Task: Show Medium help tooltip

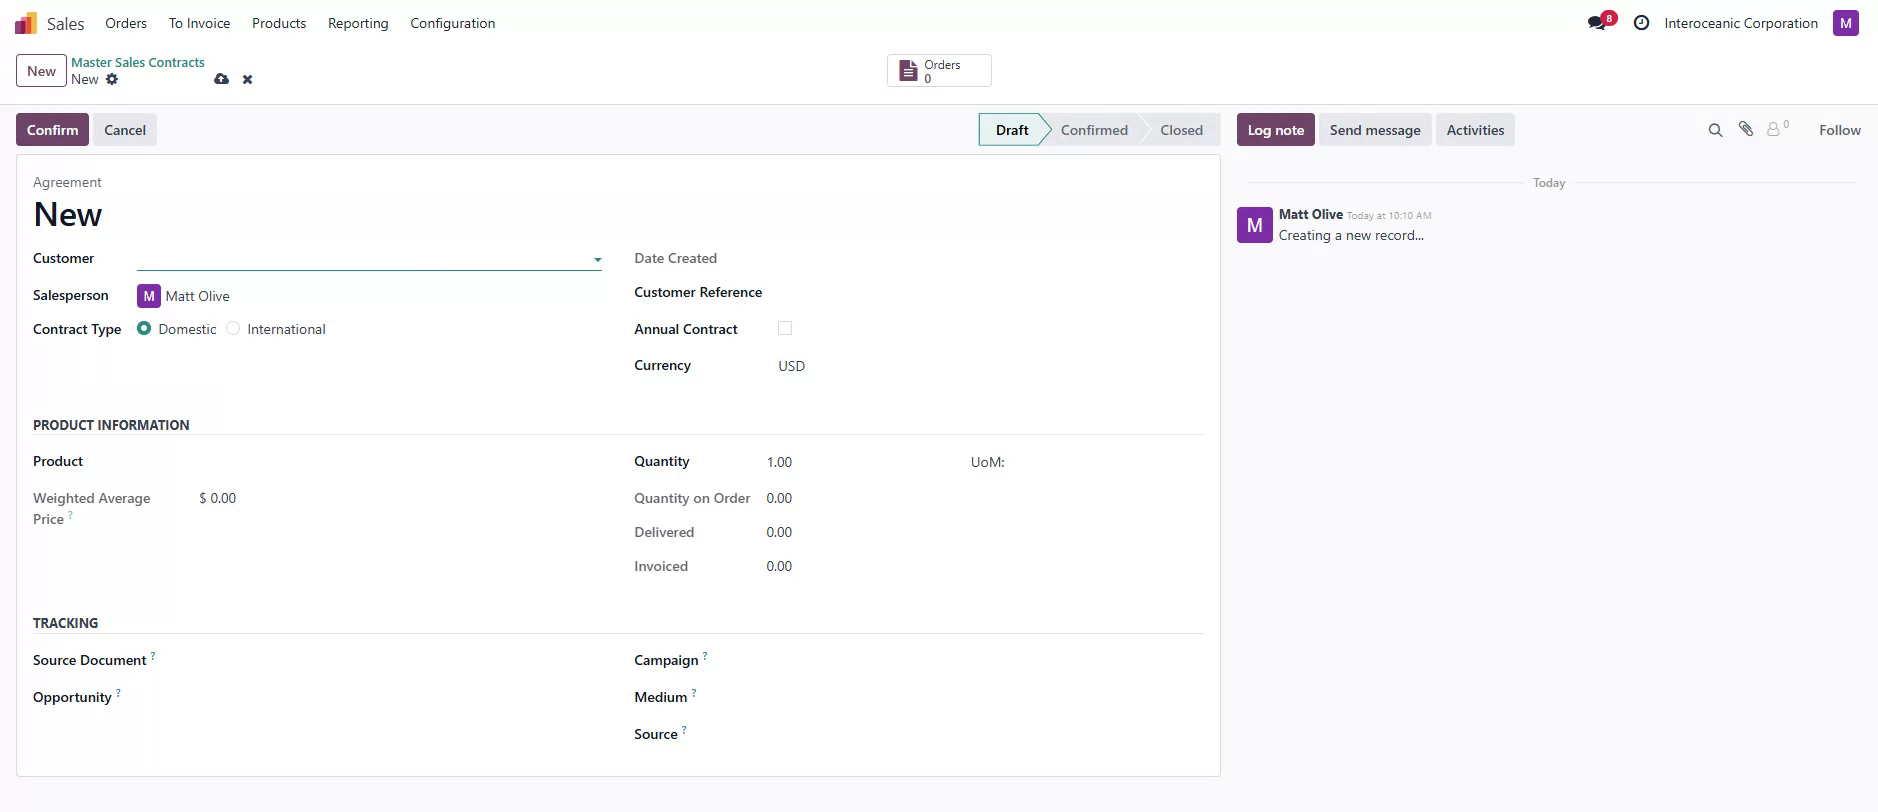Action: [x=694, y=693]
